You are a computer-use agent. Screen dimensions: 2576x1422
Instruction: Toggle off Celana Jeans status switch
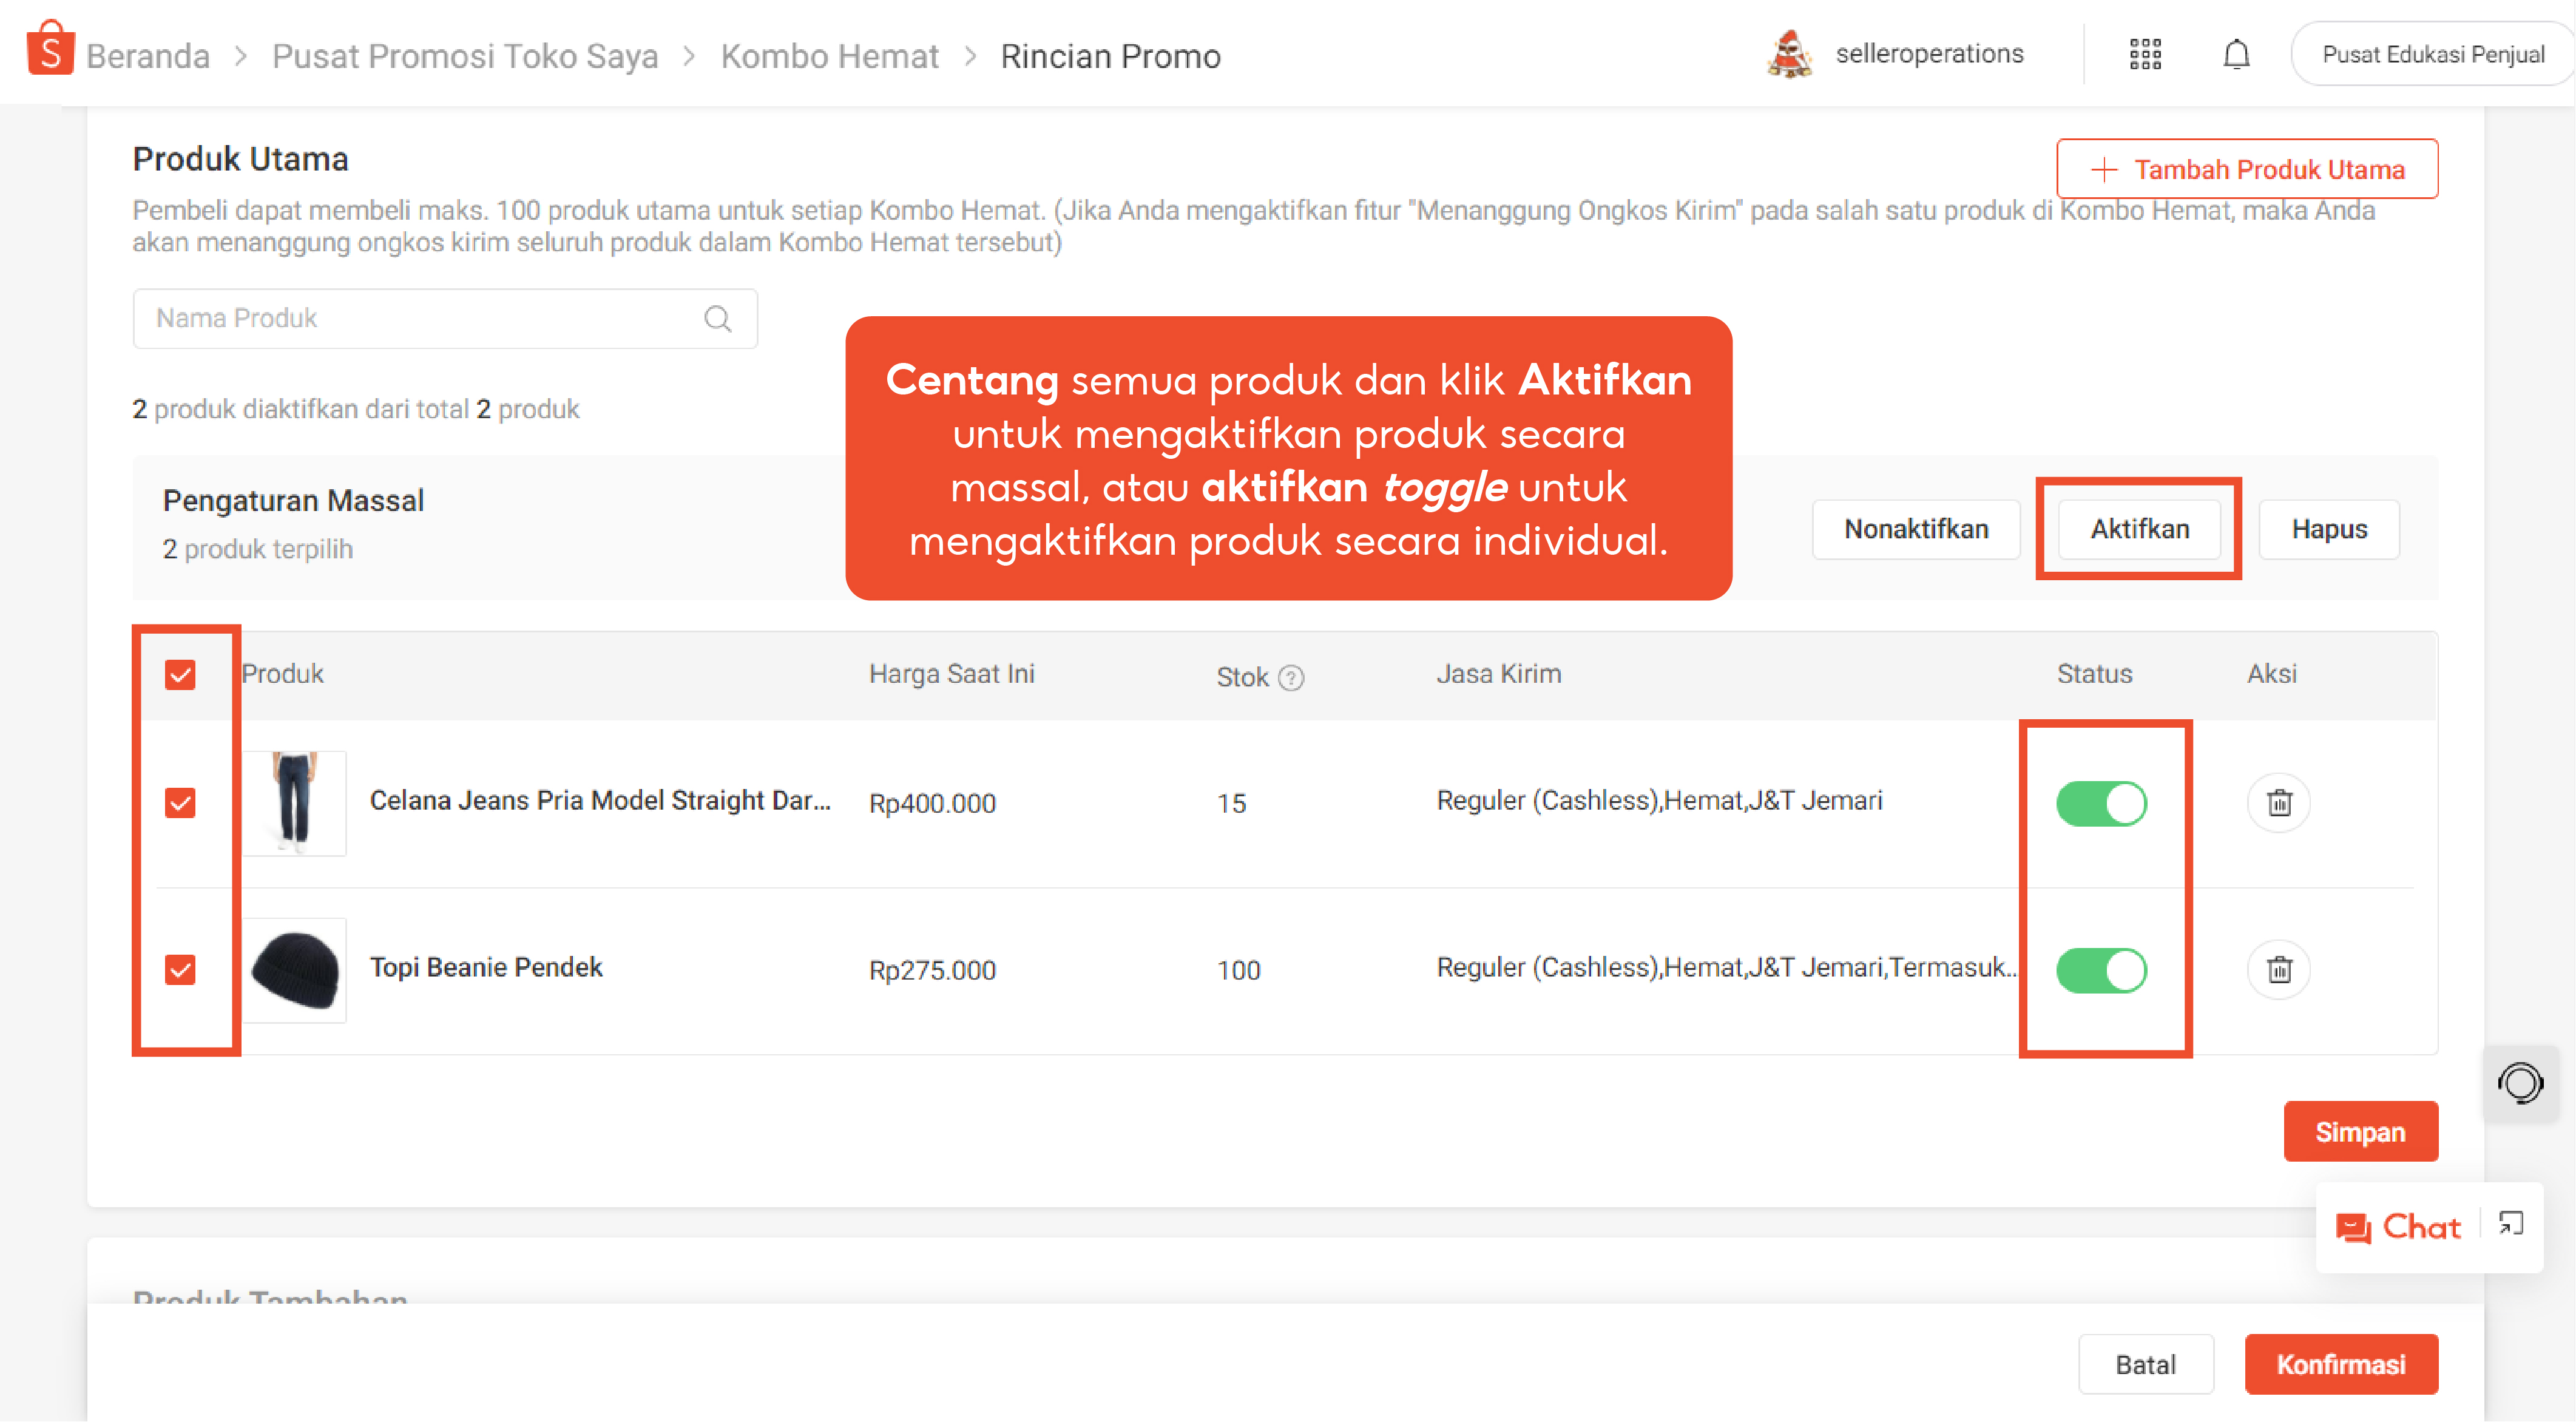coord(2101,803)
